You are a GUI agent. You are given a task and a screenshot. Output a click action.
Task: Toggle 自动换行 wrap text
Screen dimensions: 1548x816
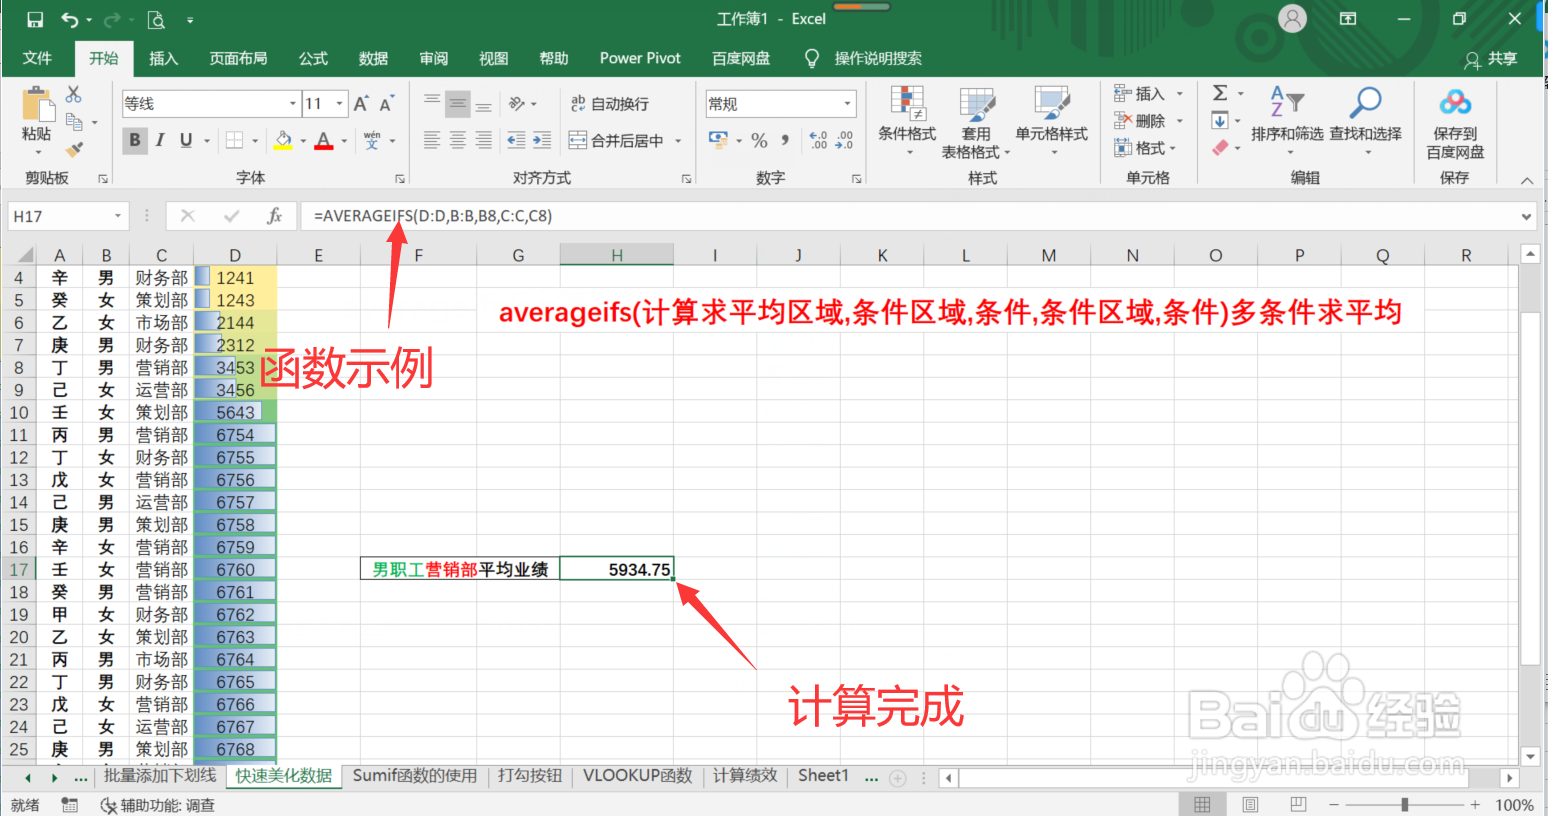coord(610,103)
